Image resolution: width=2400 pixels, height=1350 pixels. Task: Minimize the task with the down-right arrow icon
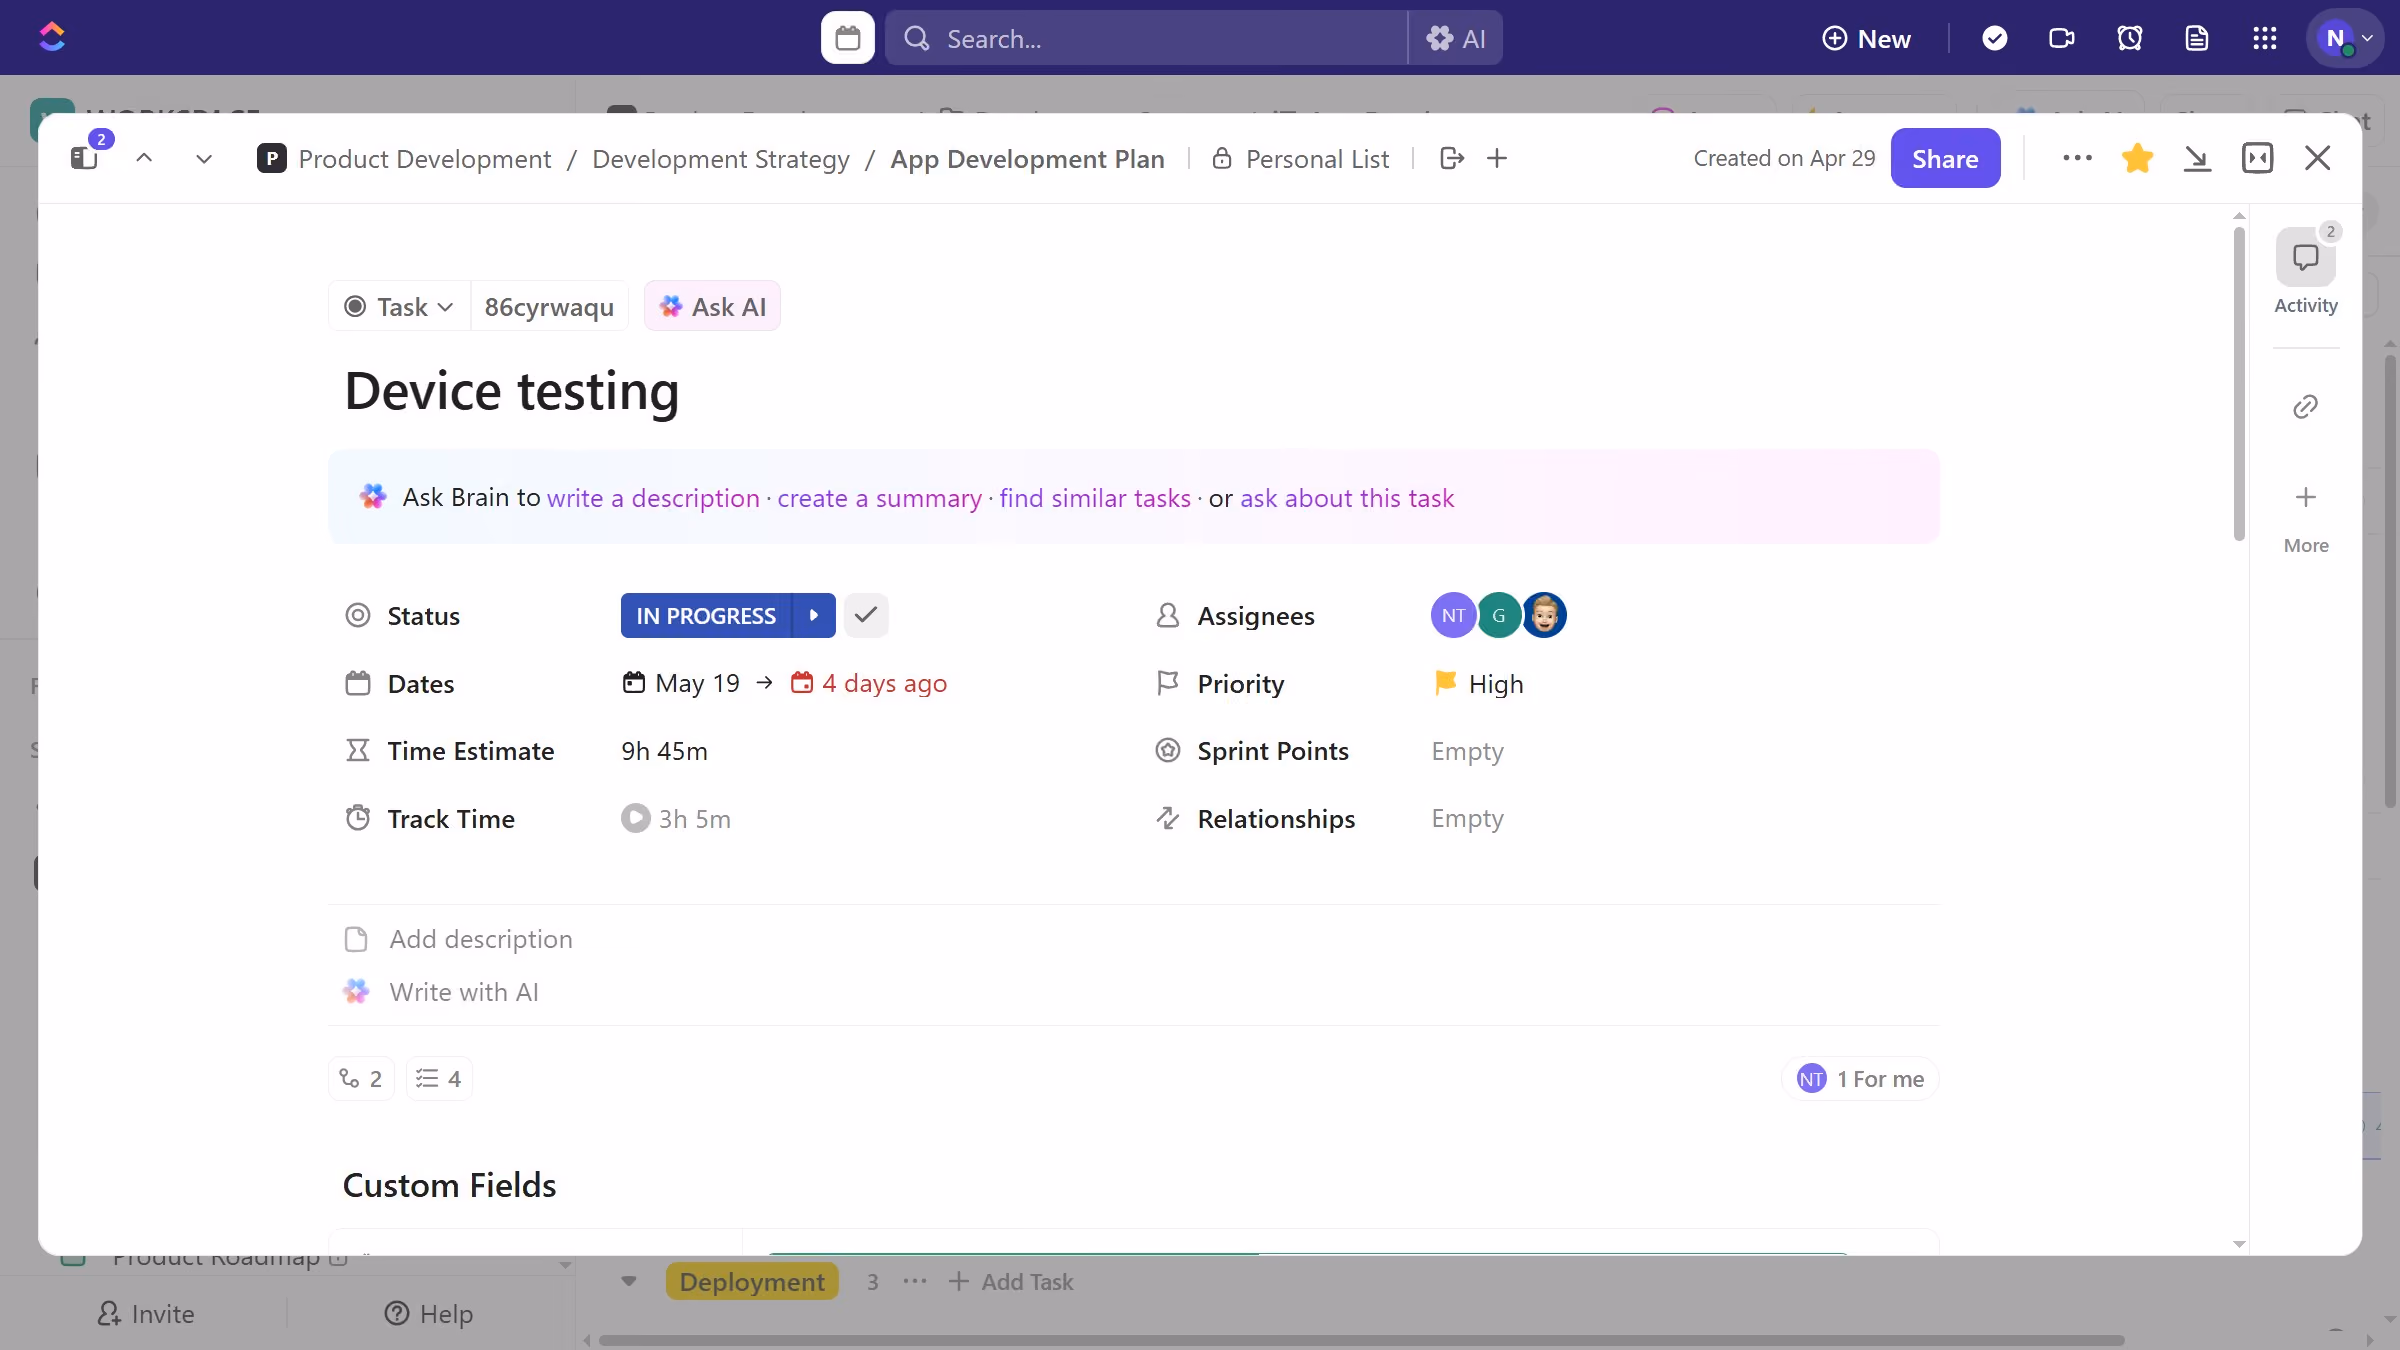pos(2197,158)
